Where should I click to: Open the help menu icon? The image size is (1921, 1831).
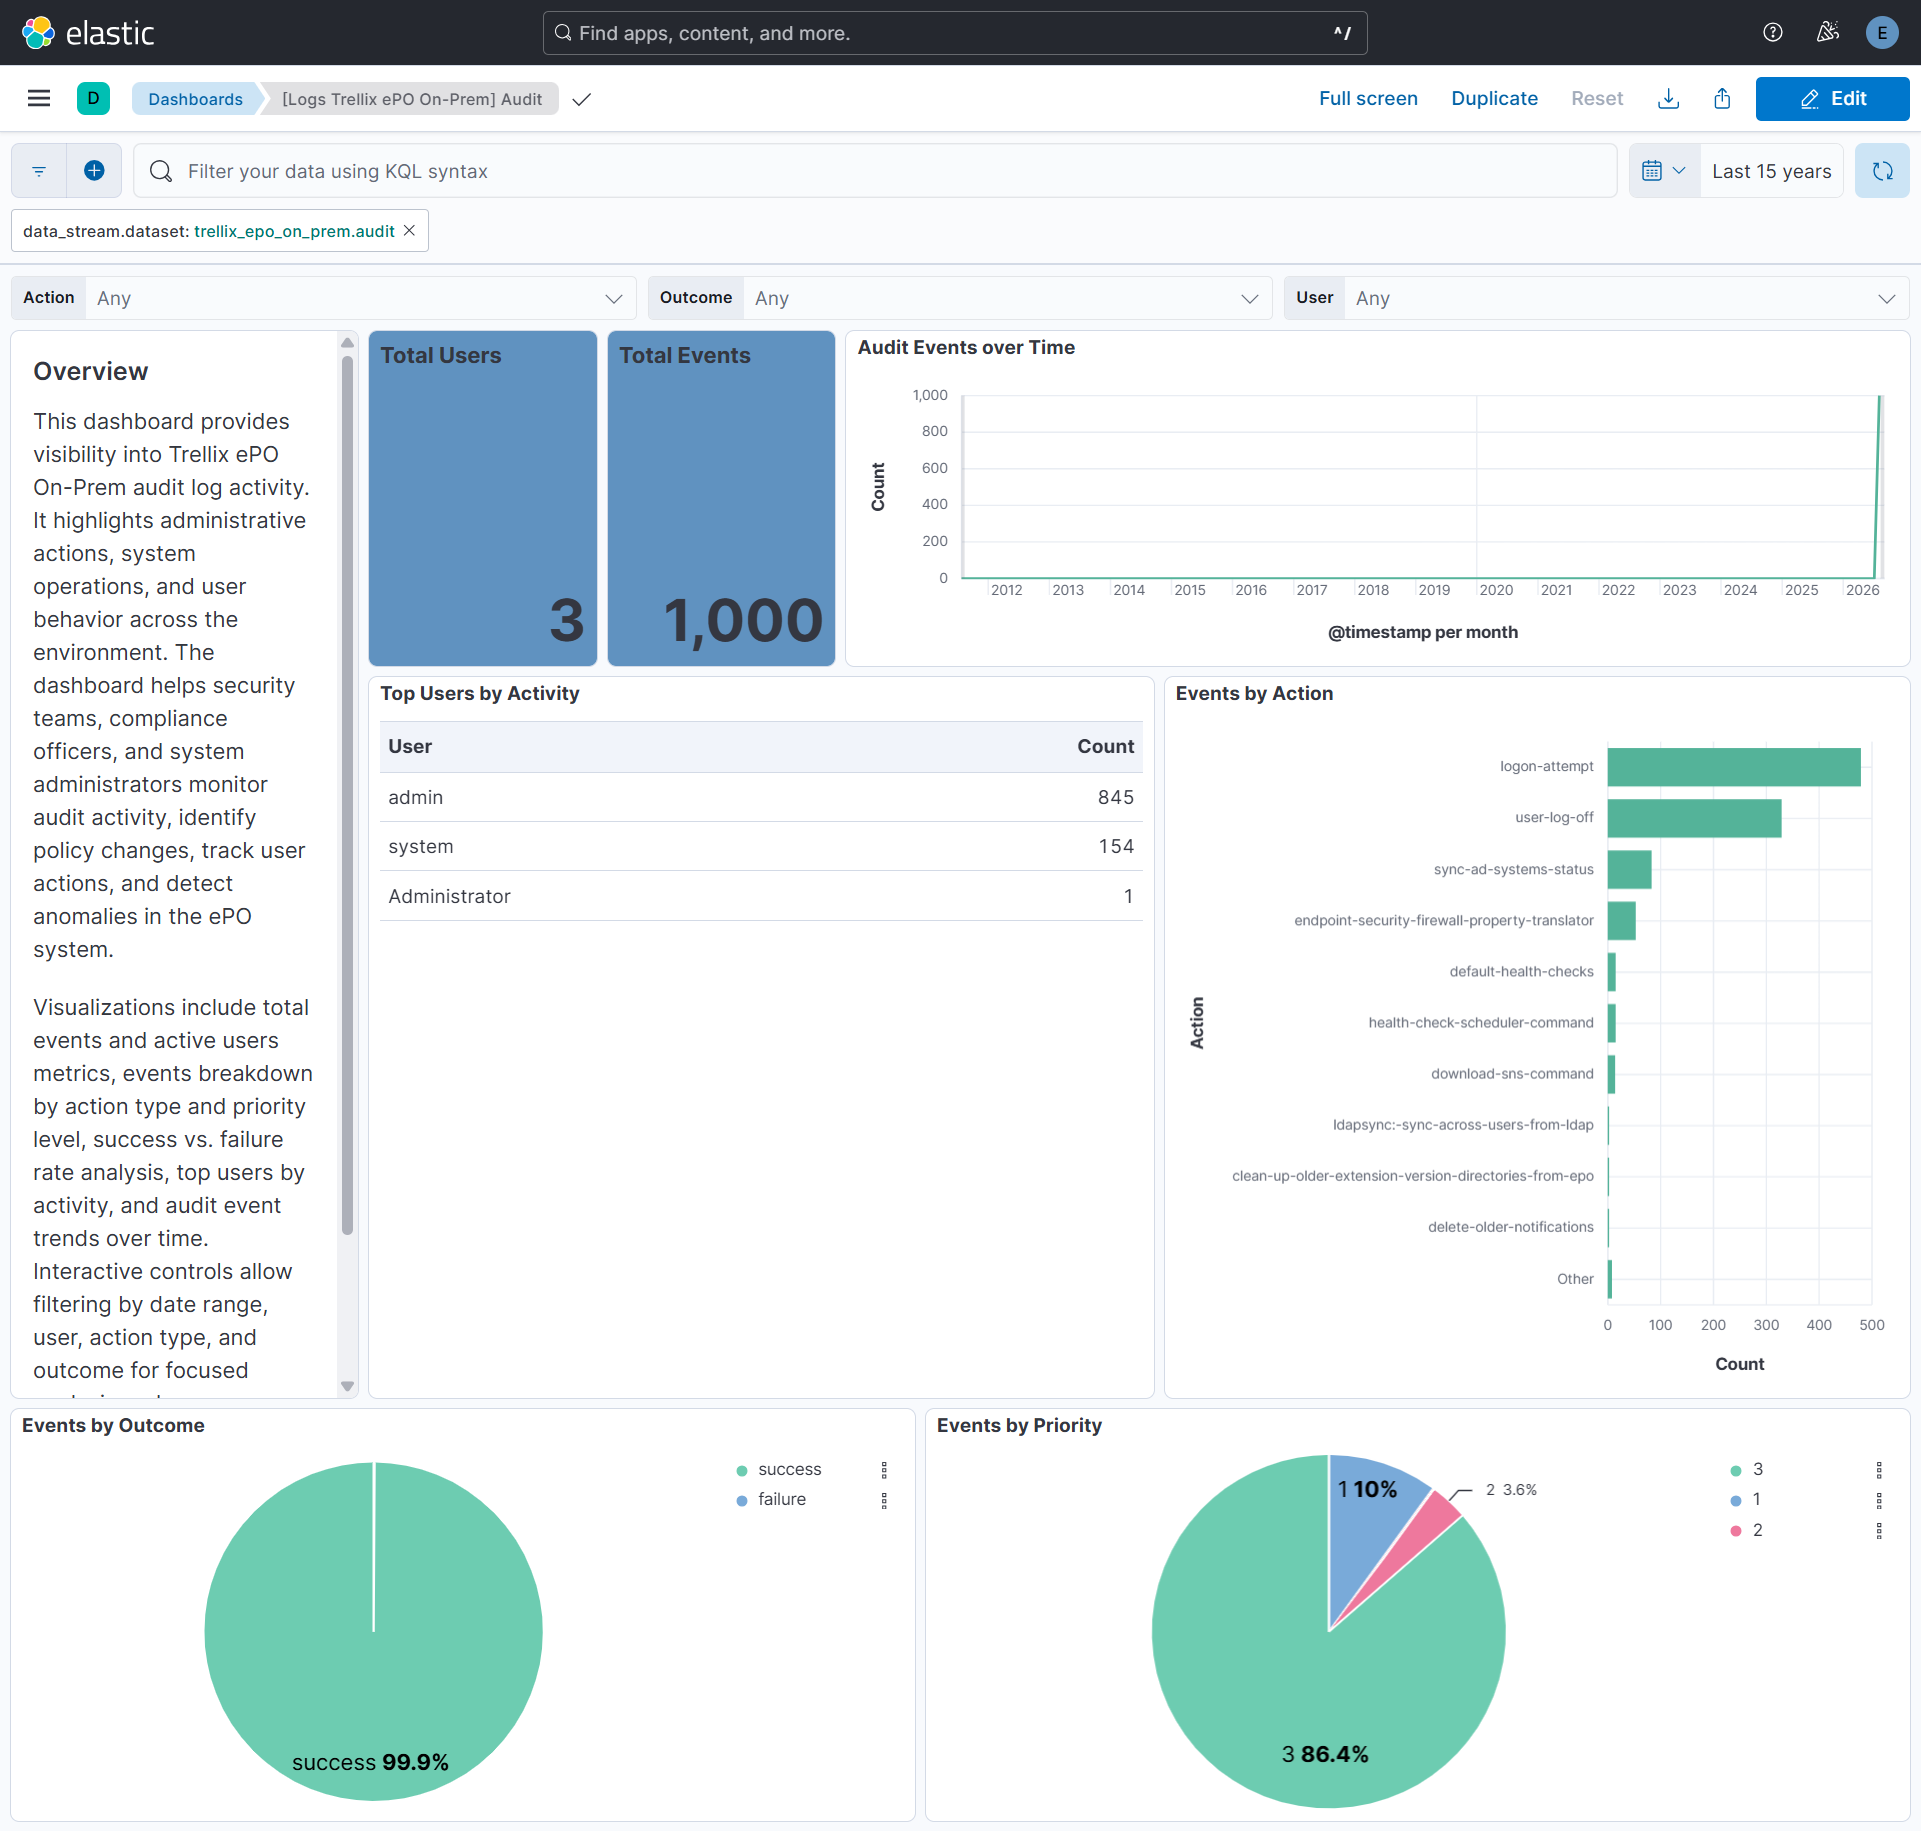1773,33
